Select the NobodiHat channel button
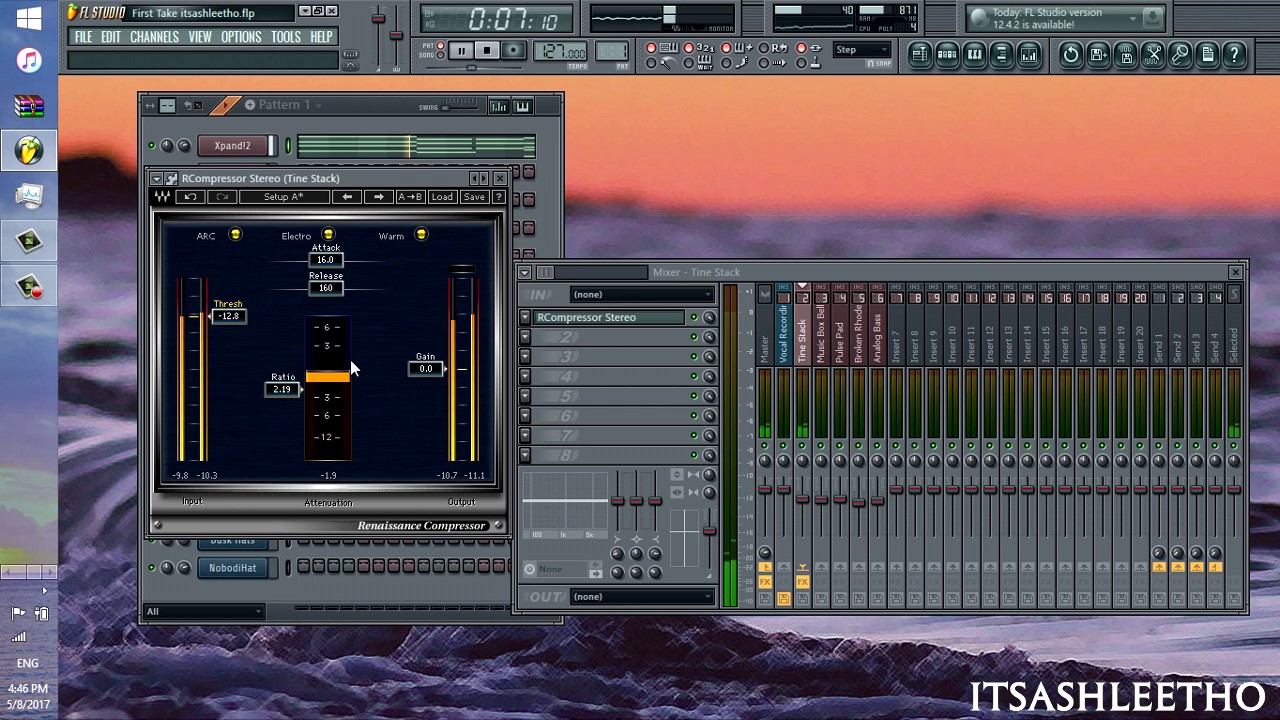This screenshot has width=1280, height=720. click(x=233, y=568)
